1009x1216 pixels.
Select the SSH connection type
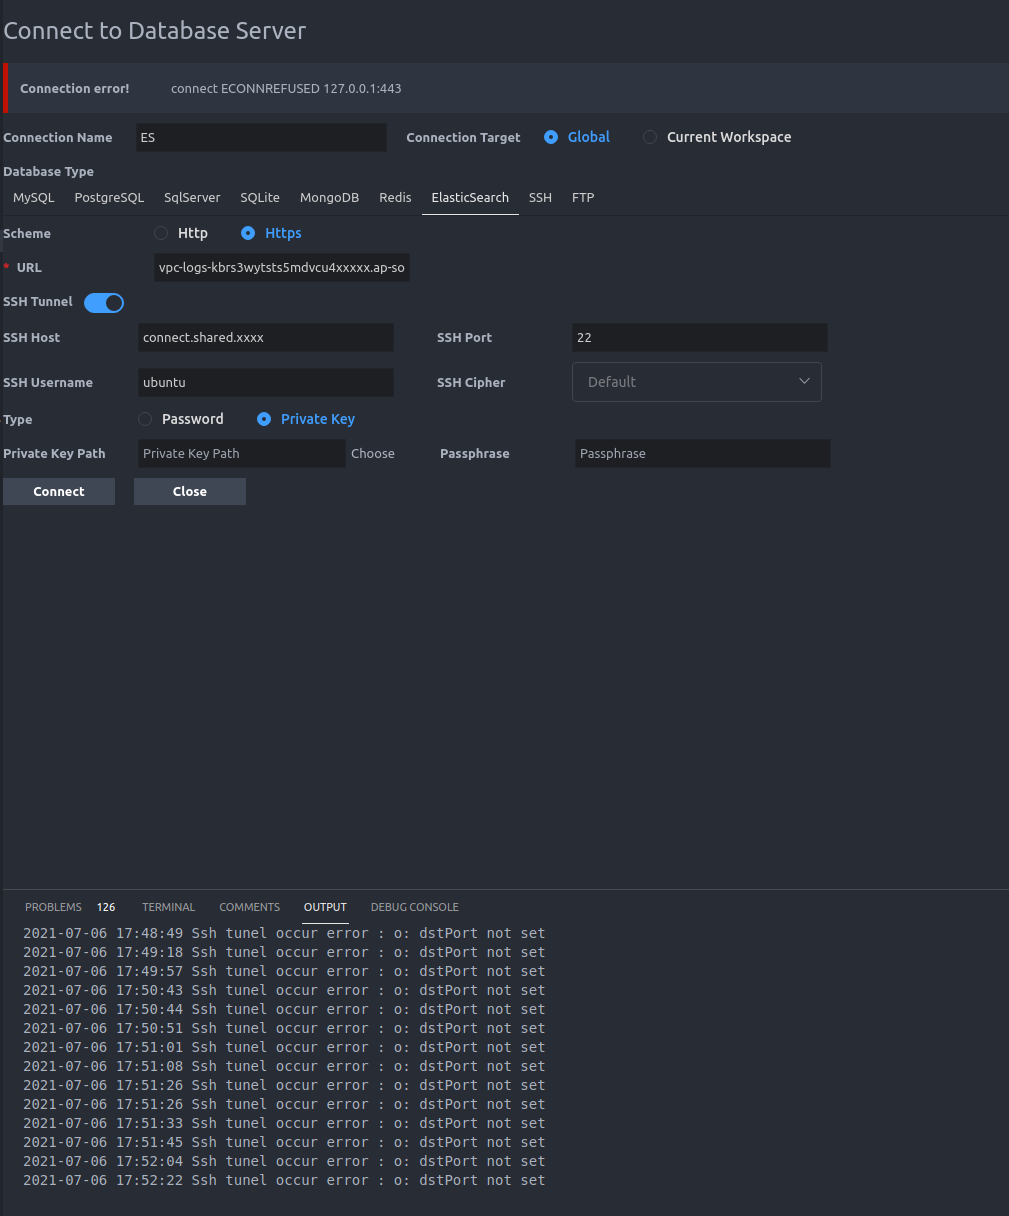pyautogui.click(x=540, y=197)
